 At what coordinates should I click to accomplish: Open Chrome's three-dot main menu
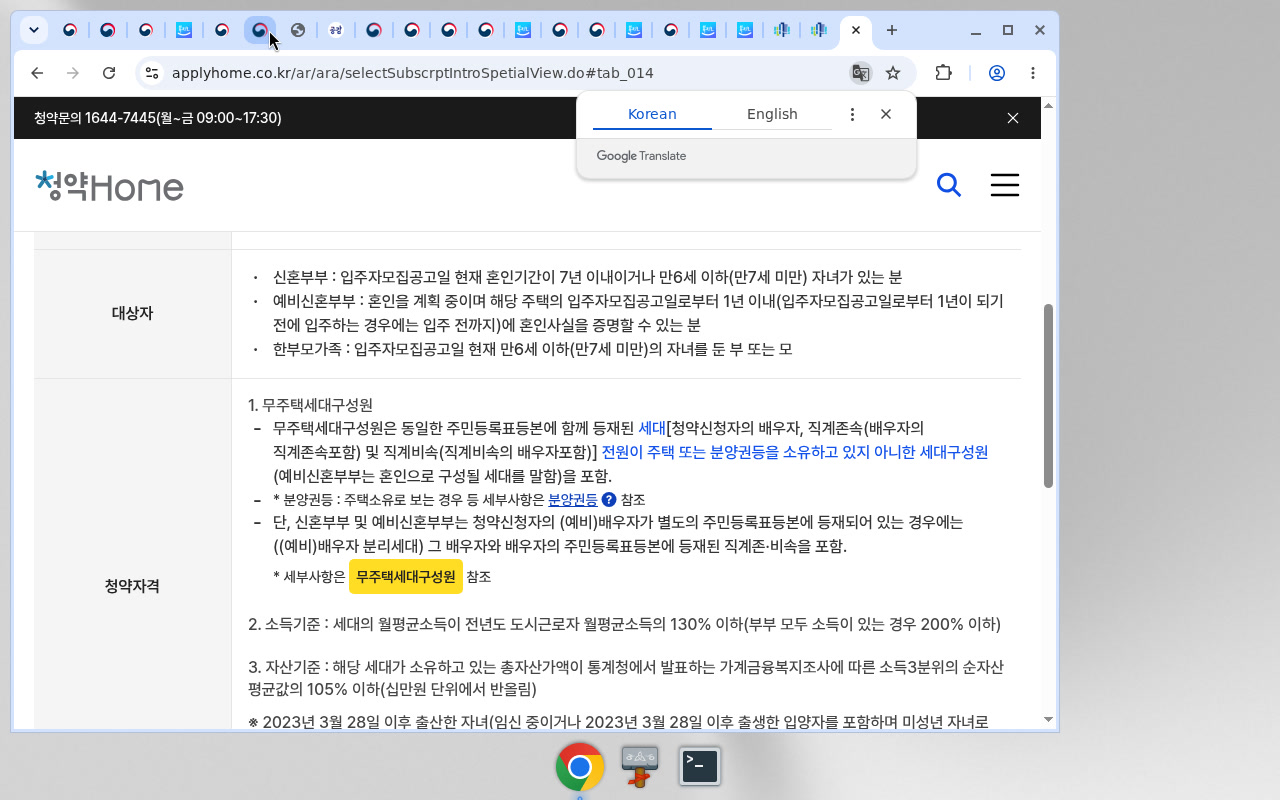coord(1033,73)
